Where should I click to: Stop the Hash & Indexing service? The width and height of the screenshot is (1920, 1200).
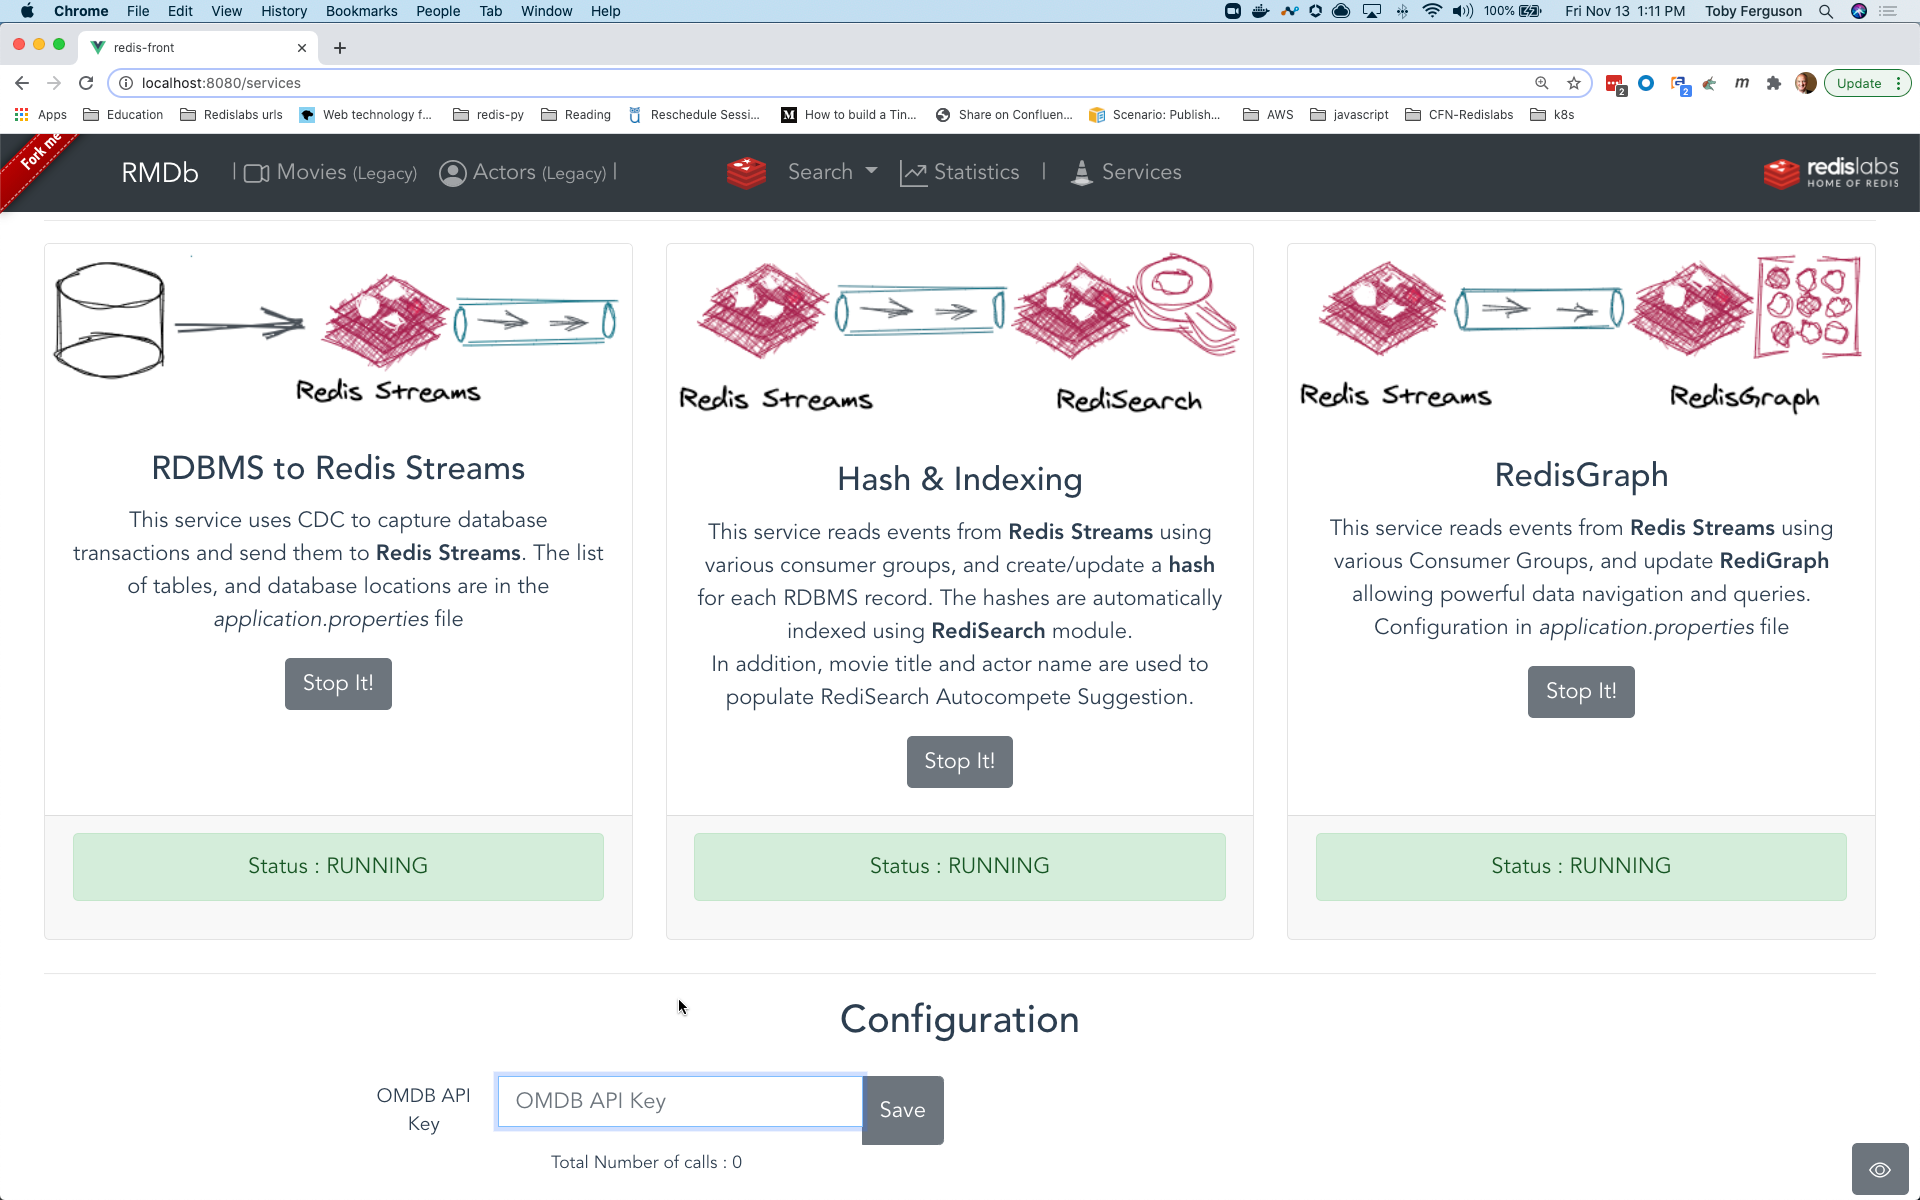(x=959, y=762)
